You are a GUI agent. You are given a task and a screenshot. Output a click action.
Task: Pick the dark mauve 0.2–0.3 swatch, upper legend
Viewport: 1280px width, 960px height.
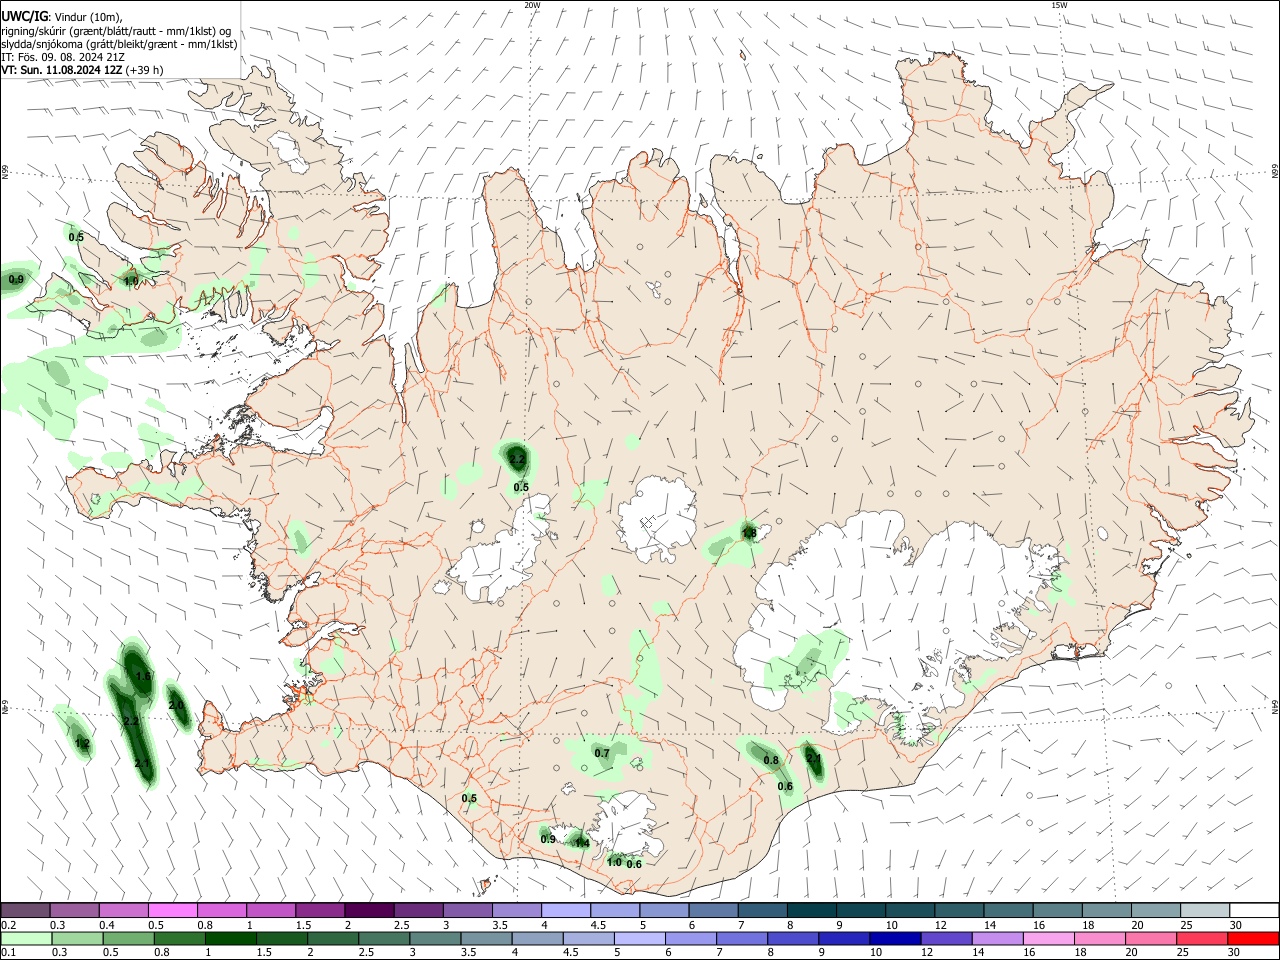click(24, 911)
